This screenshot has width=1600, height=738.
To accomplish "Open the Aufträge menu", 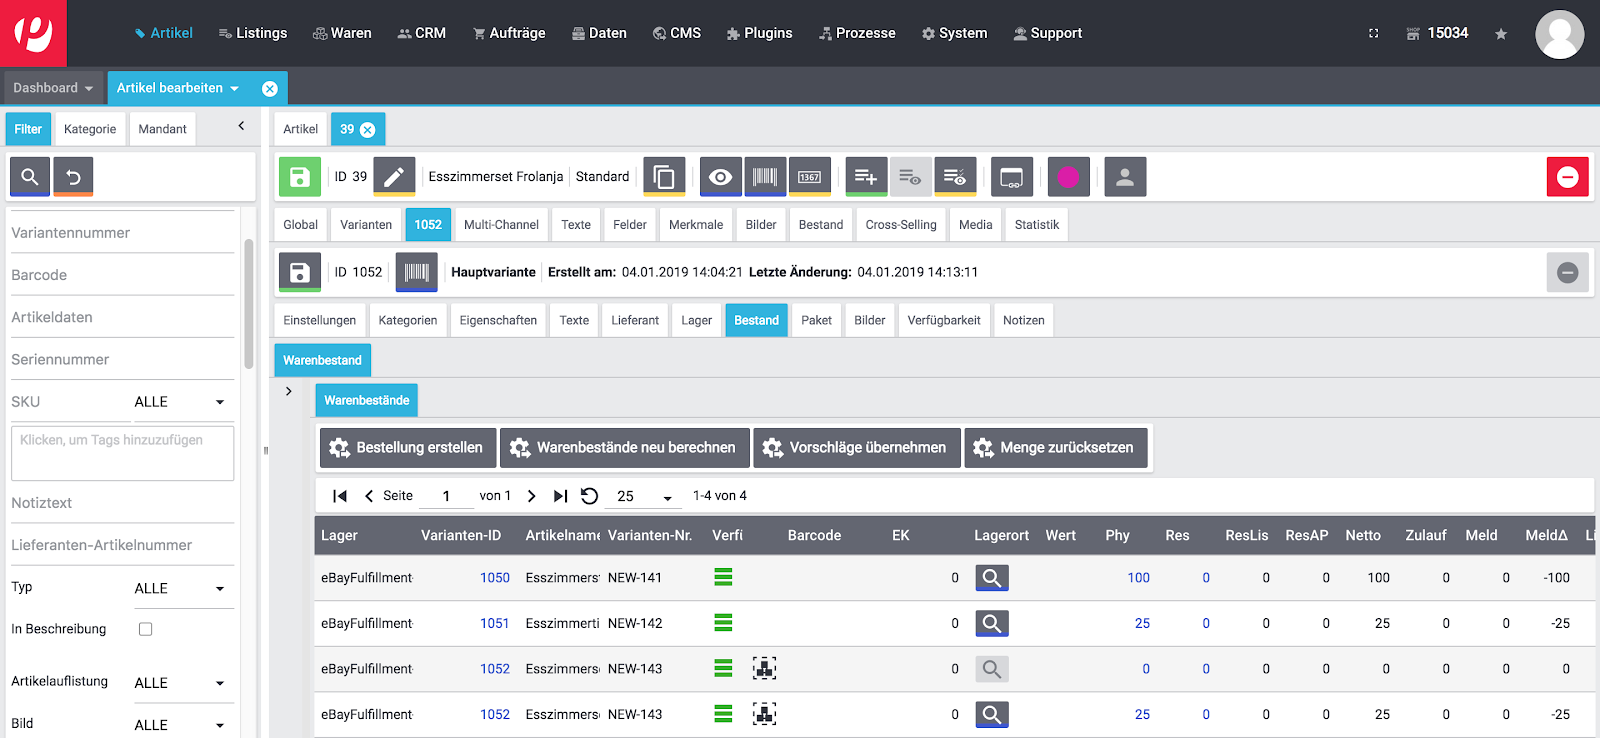I will [x=509, y=33].
